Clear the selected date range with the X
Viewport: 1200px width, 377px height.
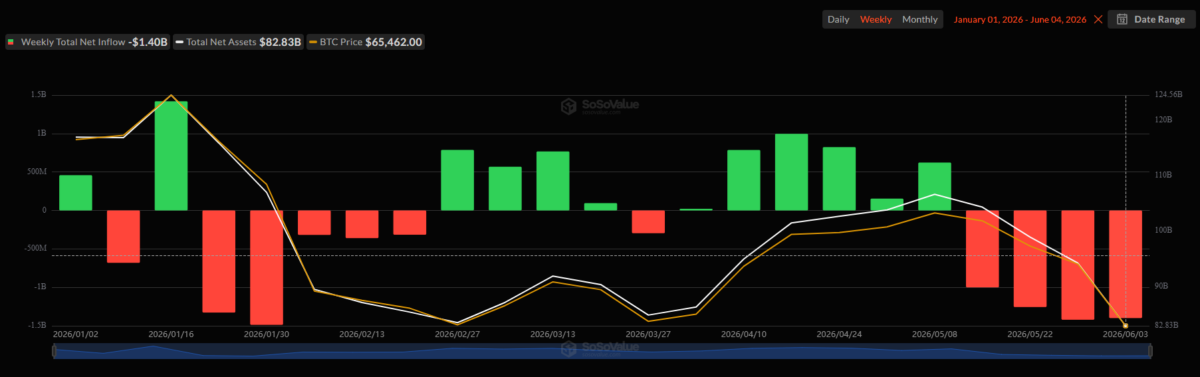point(1098,19)
